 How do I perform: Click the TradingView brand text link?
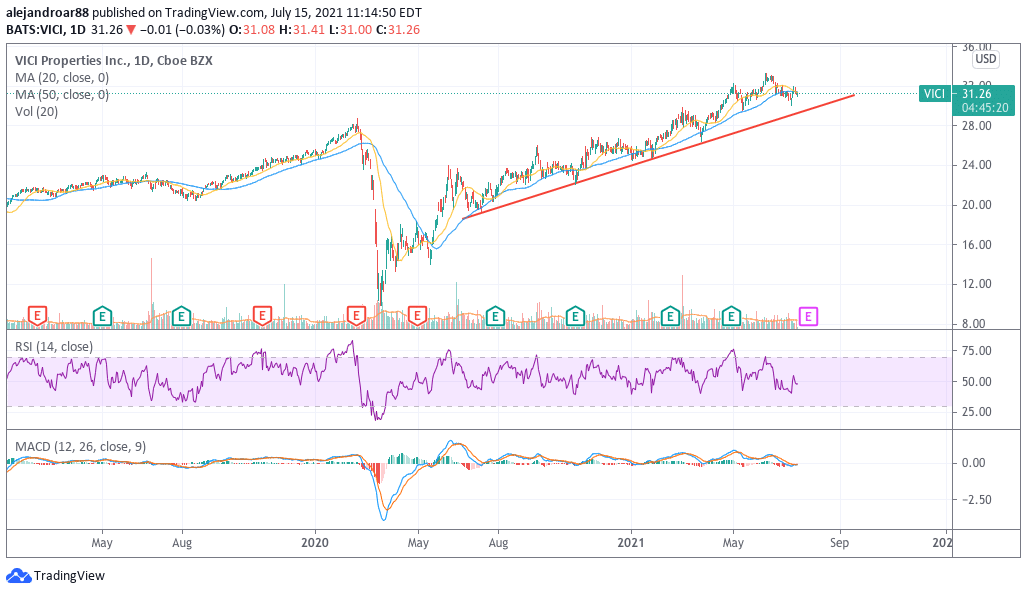[x=69, y=576]
